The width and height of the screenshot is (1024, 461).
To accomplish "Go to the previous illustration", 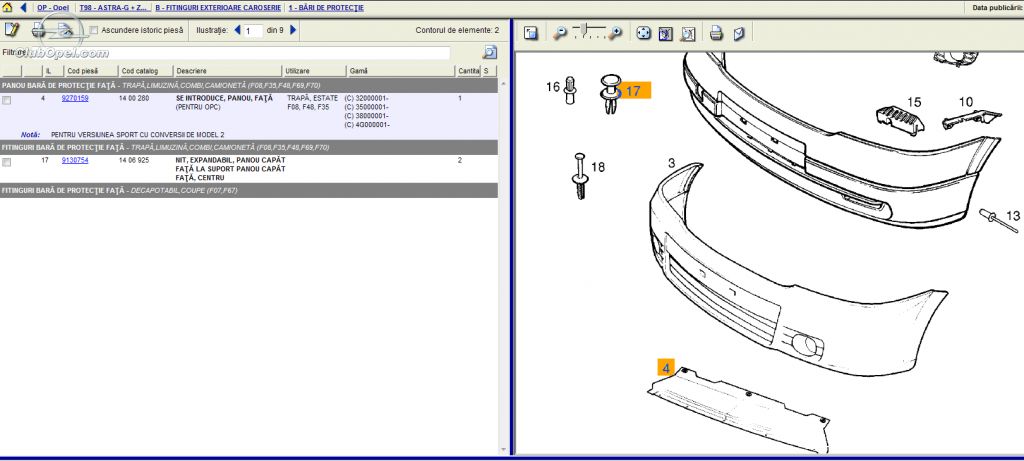I will 237,30.
